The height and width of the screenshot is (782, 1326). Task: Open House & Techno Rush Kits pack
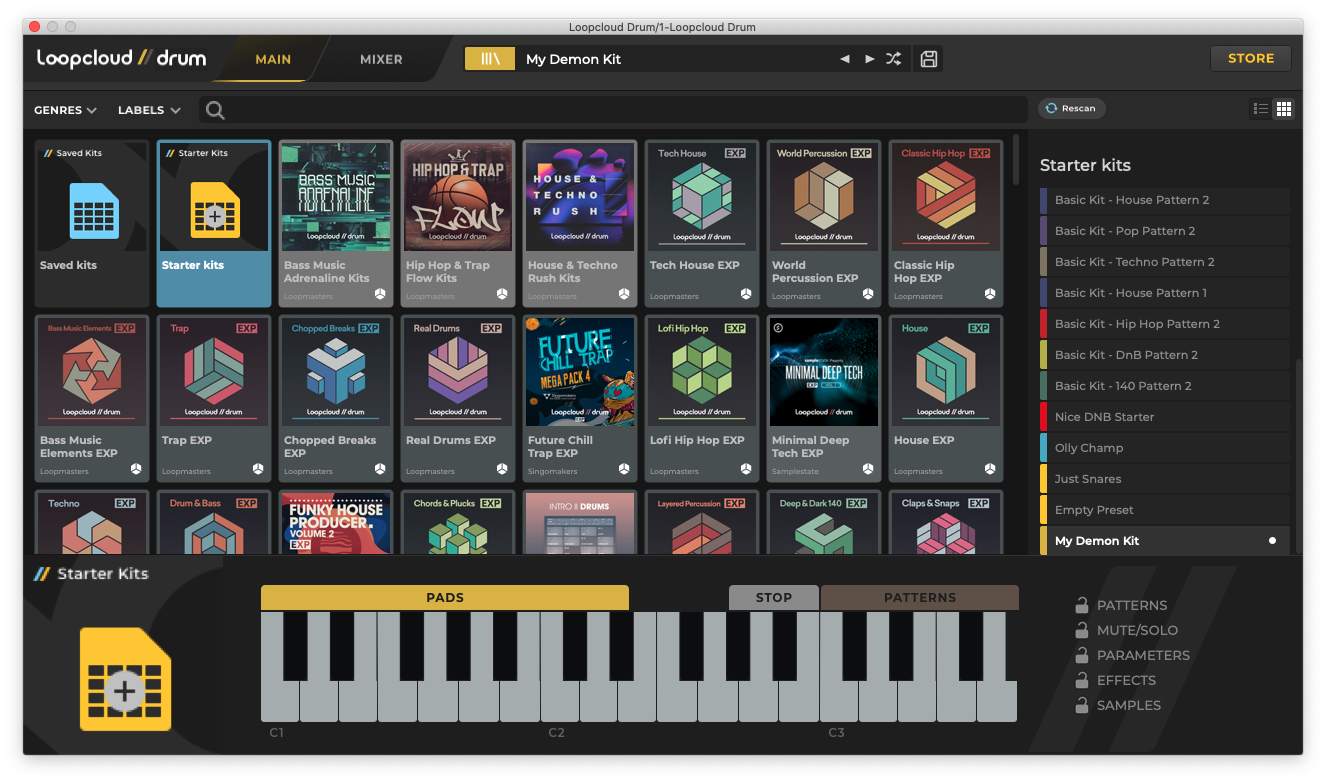pyautogui.click(x=580, y=223)
